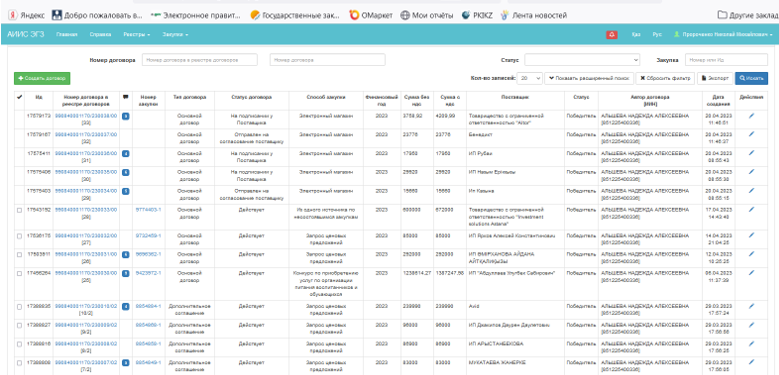
Task: Expand the Закупки menu
Action: 176,35
